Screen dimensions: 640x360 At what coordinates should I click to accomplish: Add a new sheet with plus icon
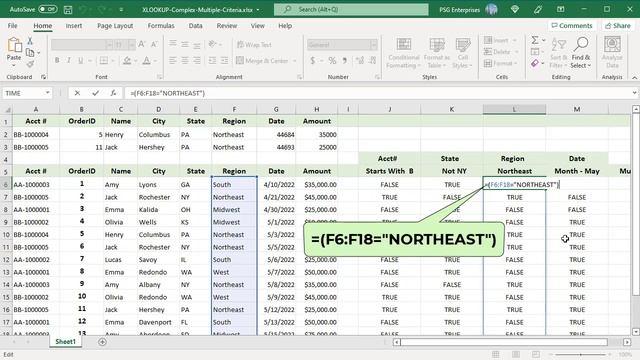102,342
